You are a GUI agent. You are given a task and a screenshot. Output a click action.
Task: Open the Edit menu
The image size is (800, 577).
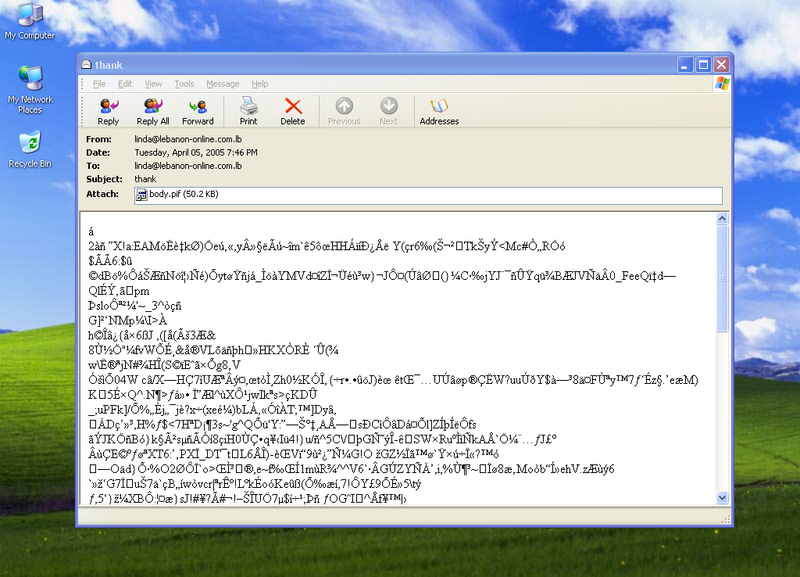[125, 84]
